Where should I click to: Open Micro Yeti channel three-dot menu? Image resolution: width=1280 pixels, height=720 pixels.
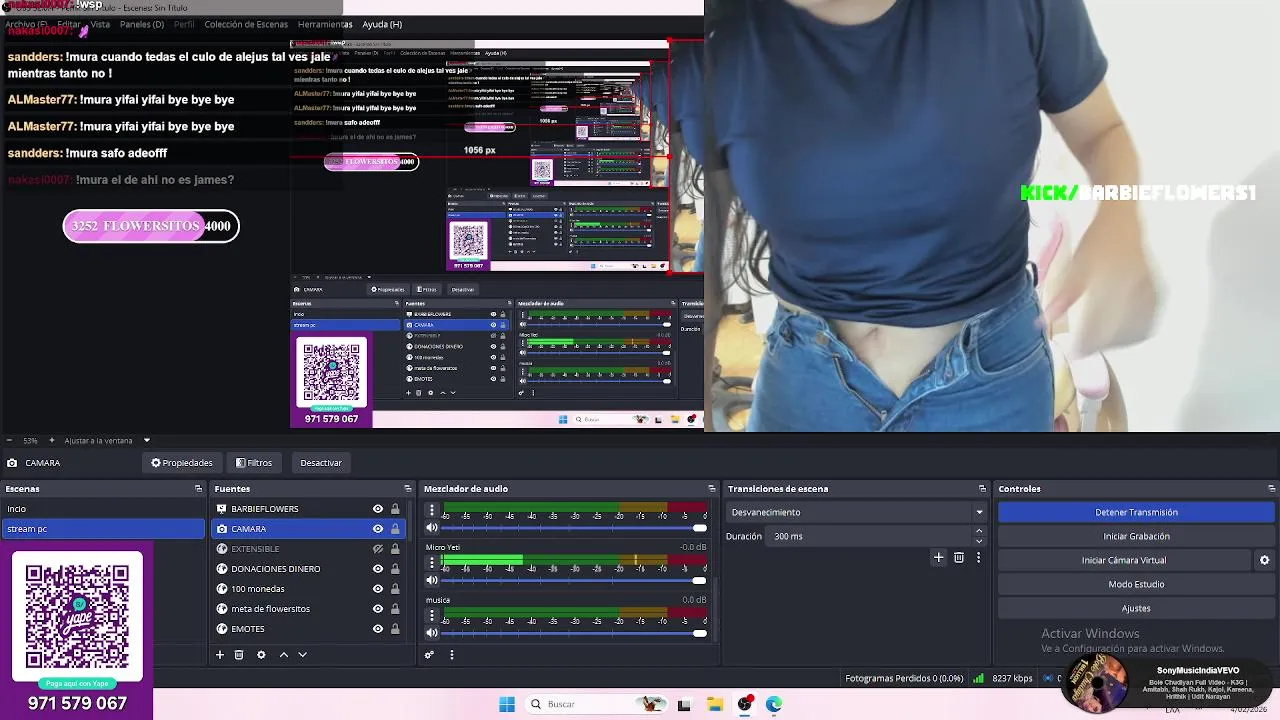[432, 562]
